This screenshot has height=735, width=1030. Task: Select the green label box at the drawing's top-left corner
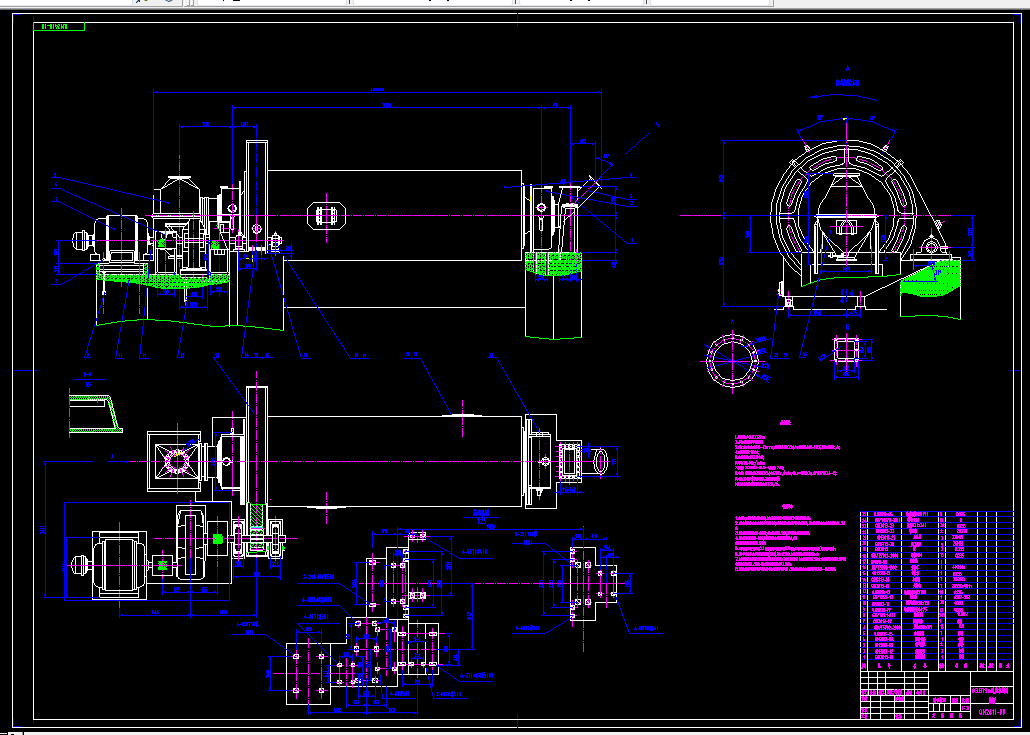[x=59, y=27]
